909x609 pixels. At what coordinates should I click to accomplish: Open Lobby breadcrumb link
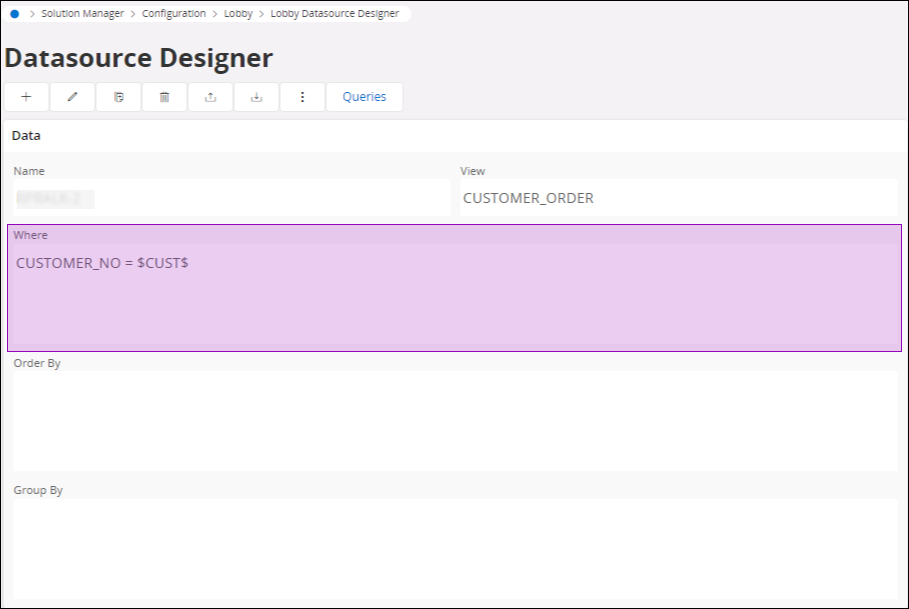click(x=238, y=14)
